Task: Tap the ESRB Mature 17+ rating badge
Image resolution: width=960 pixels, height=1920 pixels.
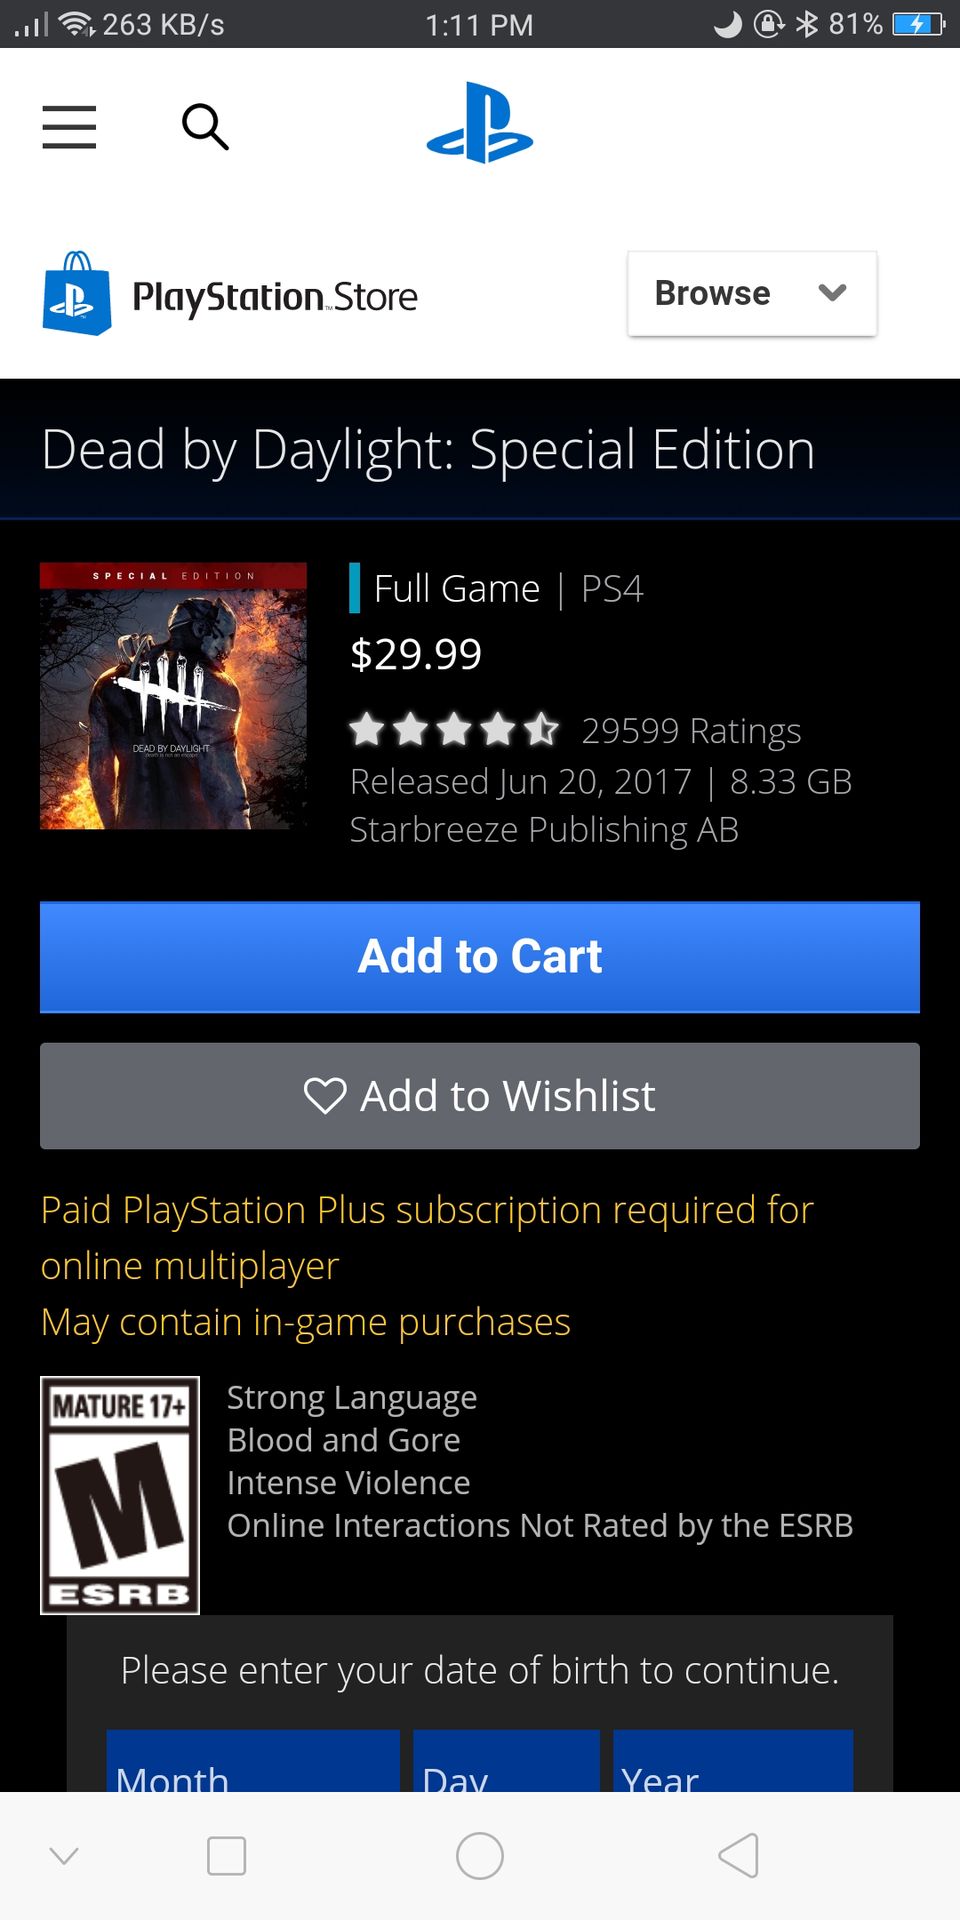Action: 120,1495
